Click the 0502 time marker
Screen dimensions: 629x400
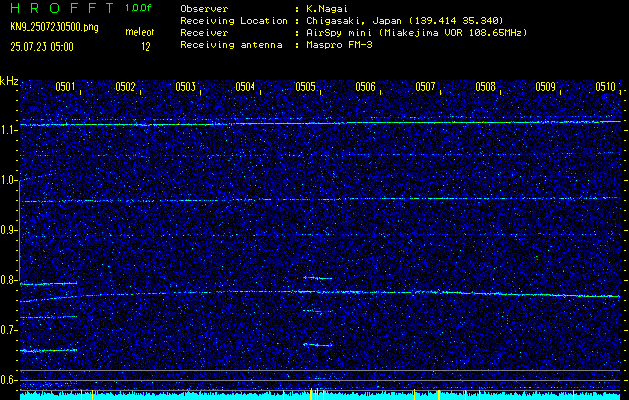tap(125, 87)
